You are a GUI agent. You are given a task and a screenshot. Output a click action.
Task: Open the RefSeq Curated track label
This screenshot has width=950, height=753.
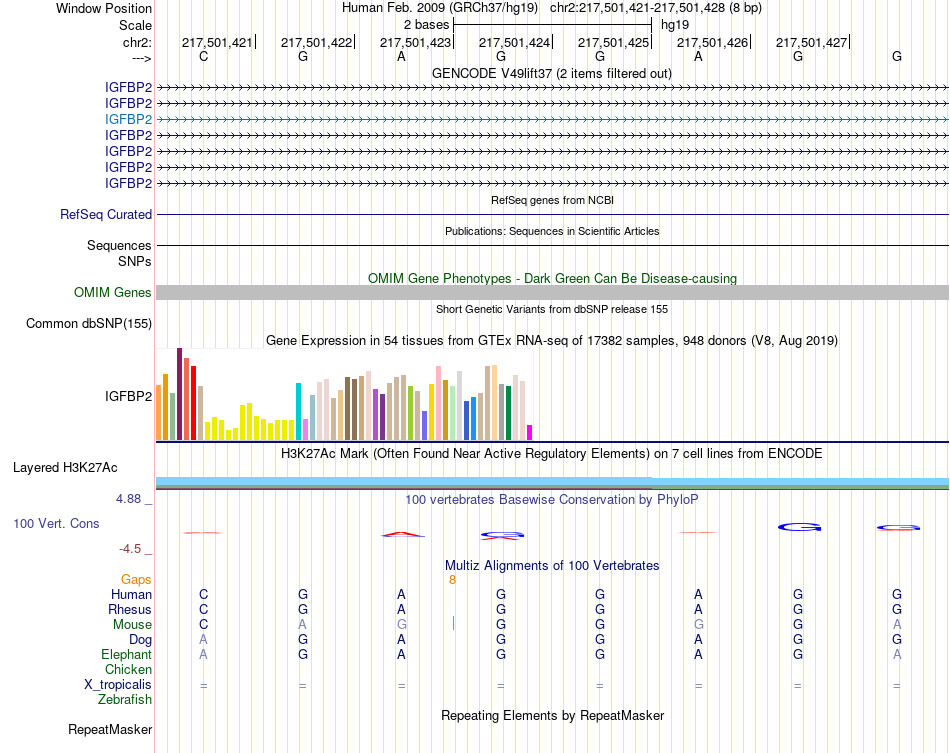[106, 214]
